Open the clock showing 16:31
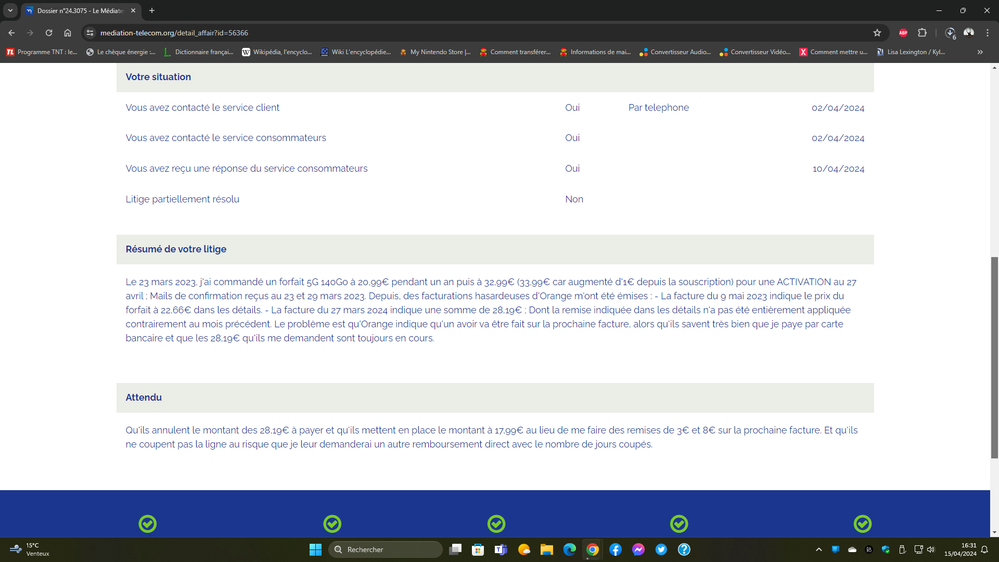The width and height of the screenshot is (999, 562). point(960,549)
